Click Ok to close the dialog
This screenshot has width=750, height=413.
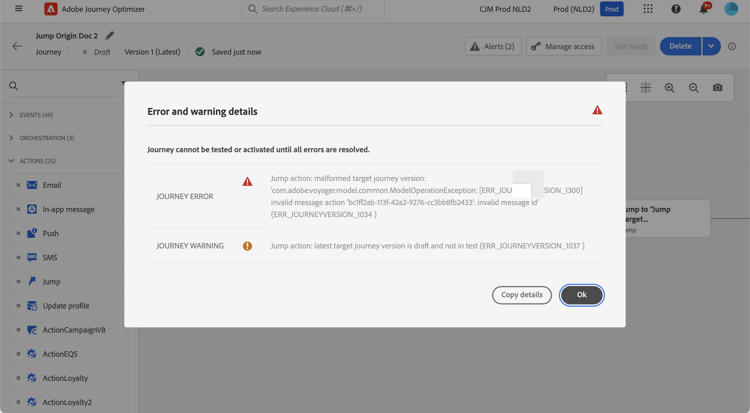click(582, 295)
